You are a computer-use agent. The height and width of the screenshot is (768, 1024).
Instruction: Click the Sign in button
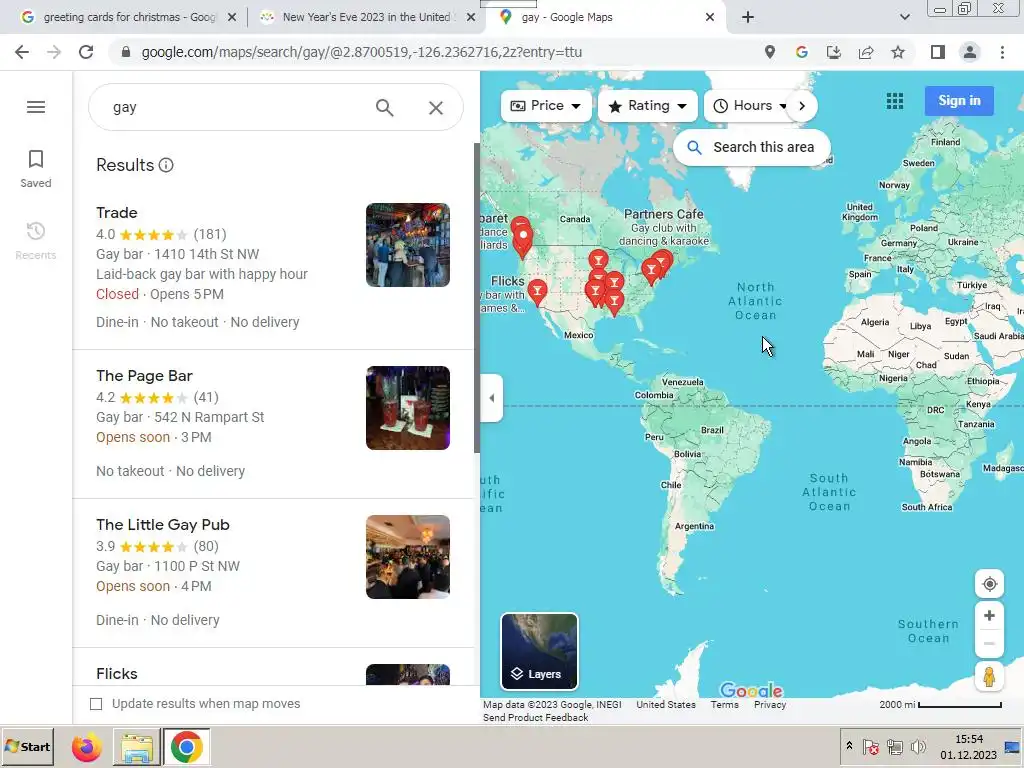(x=959, y=101)
